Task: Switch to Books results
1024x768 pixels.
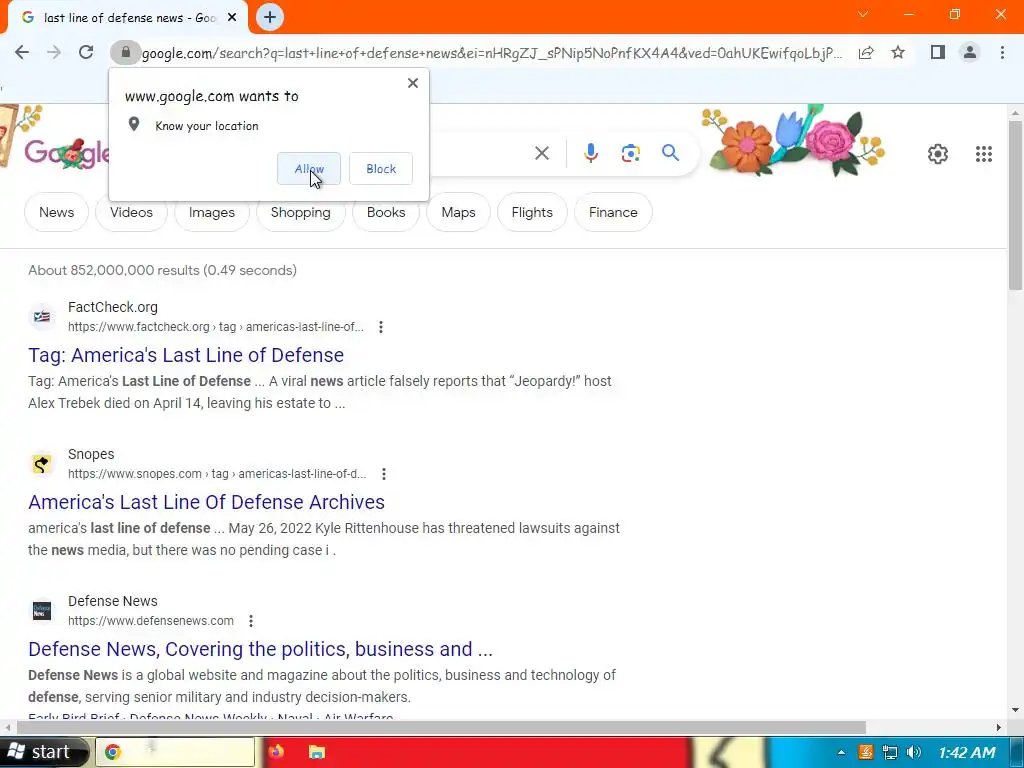Action: [x=386, y=212]
